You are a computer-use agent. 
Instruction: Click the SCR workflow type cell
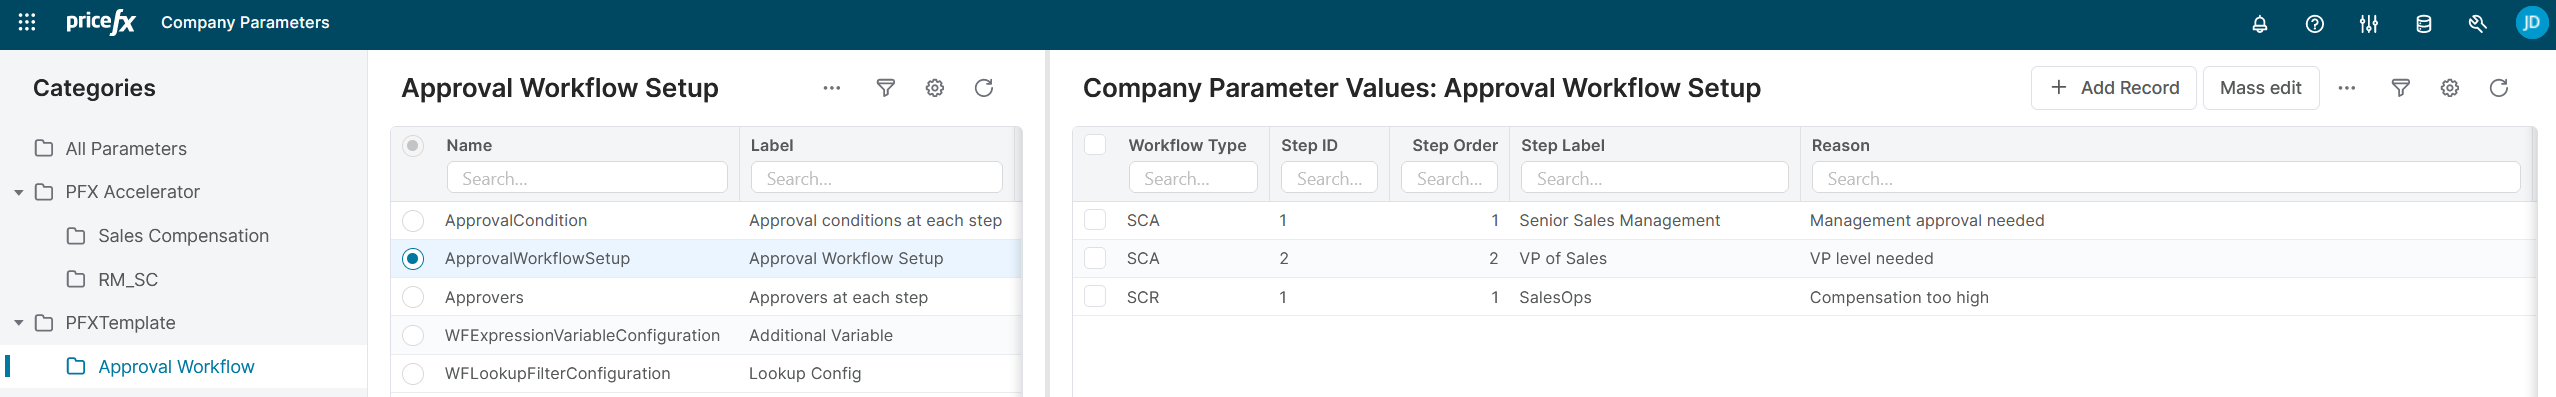tap(1142, 297)
